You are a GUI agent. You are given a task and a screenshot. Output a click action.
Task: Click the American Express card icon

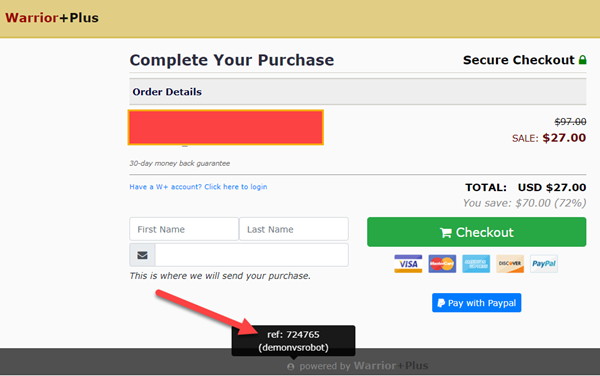[x=476, y=264]
